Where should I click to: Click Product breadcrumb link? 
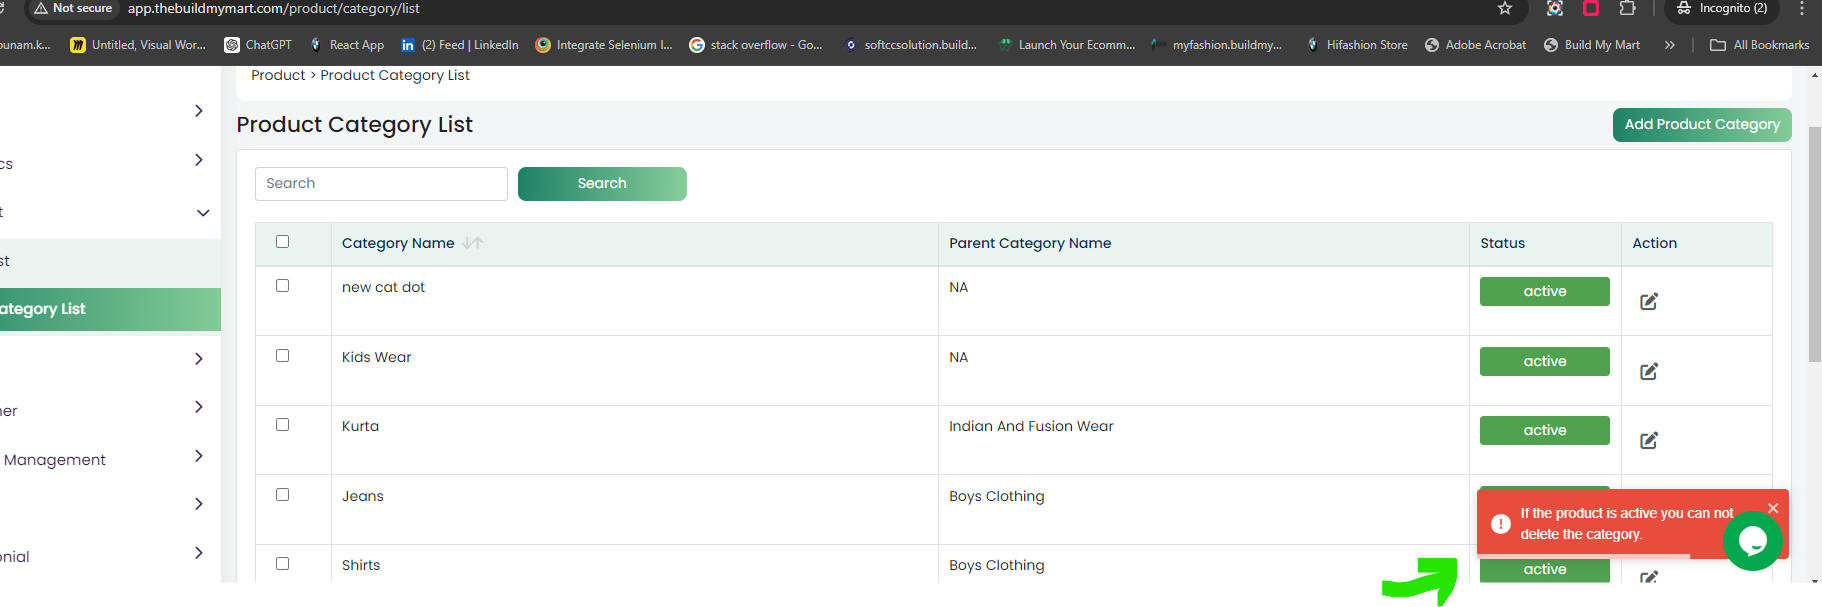[278, 75]
